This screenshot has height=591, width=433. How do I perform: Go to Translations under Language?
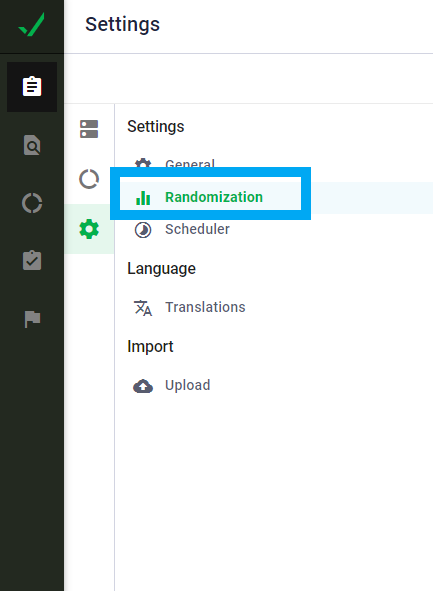(274, 307)
